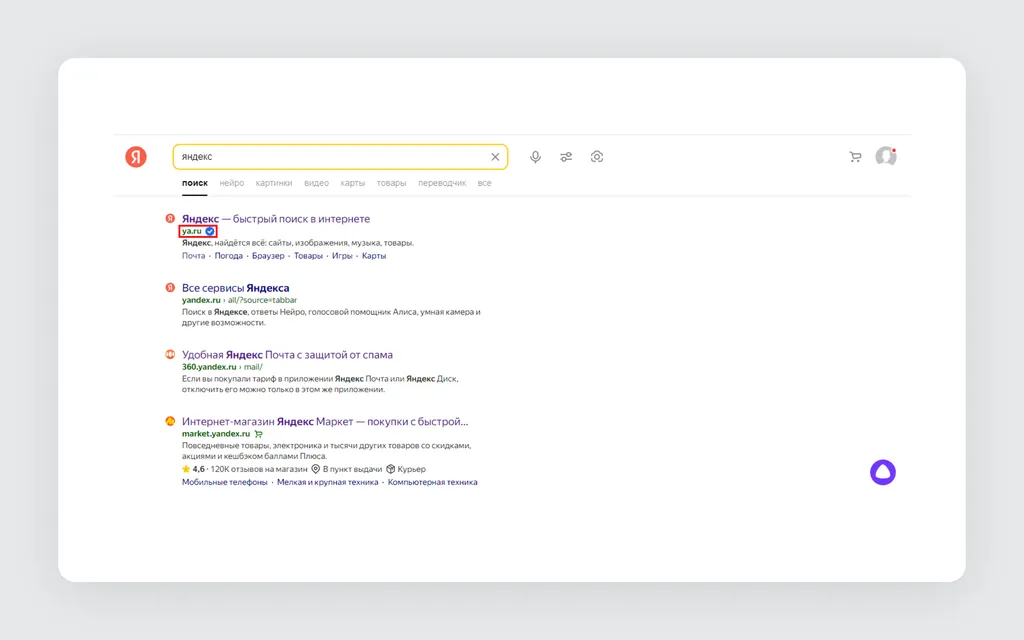Click the Yandex logo icon
This screenshot has width=1024, height=640.
[136, 157]
